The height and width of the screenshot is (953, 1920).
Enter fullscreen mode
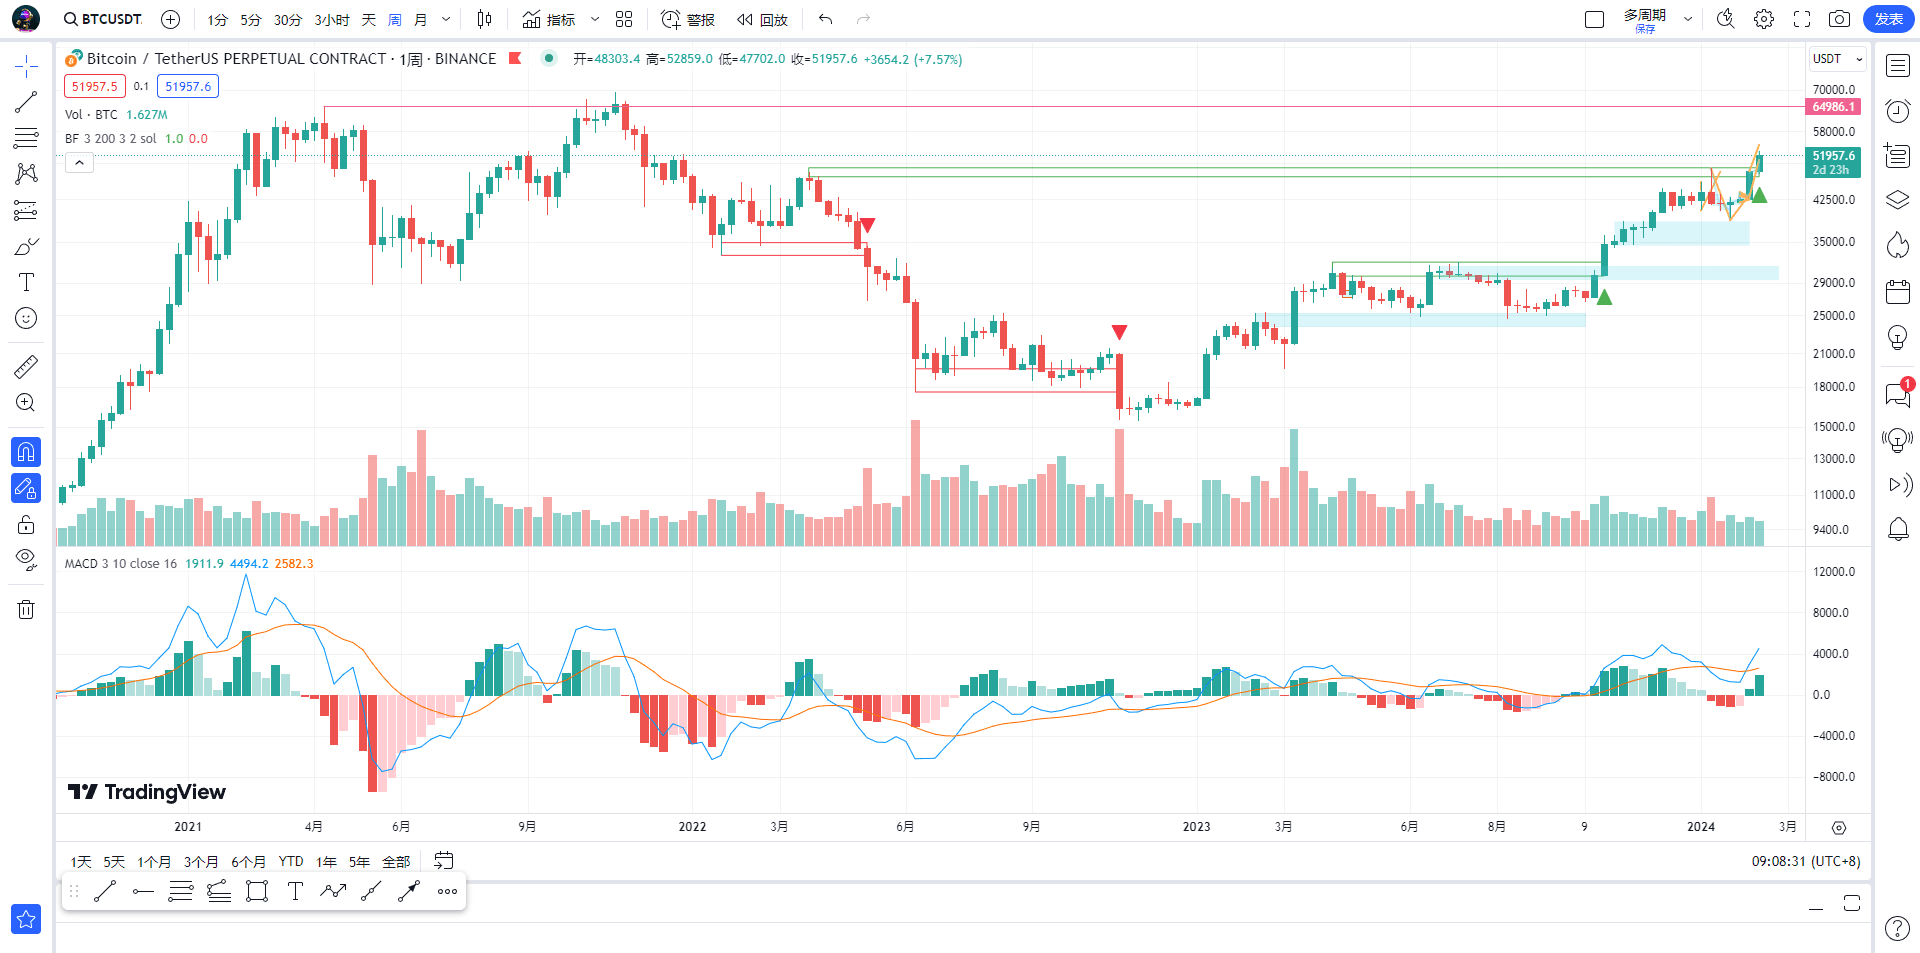1802,19
